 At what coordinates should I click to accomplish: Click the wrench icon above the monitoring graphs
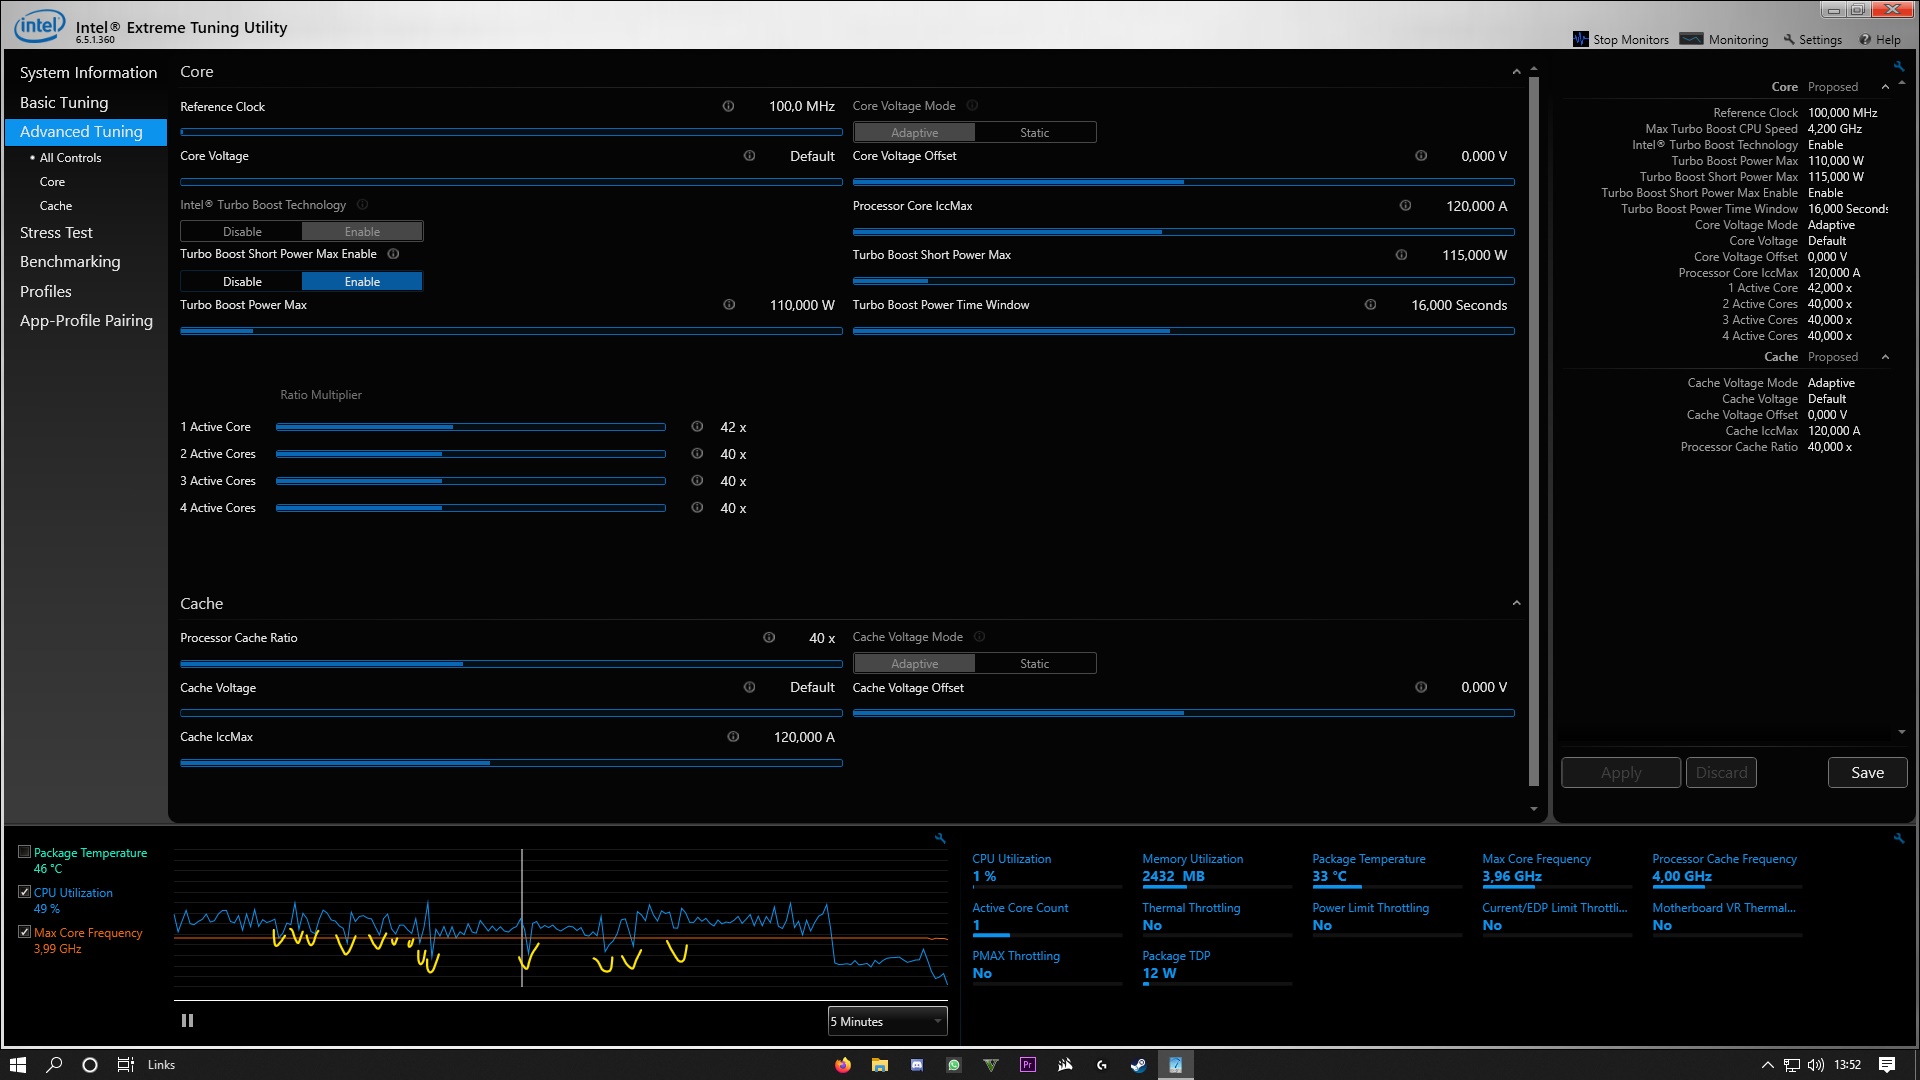pos(939,838)
